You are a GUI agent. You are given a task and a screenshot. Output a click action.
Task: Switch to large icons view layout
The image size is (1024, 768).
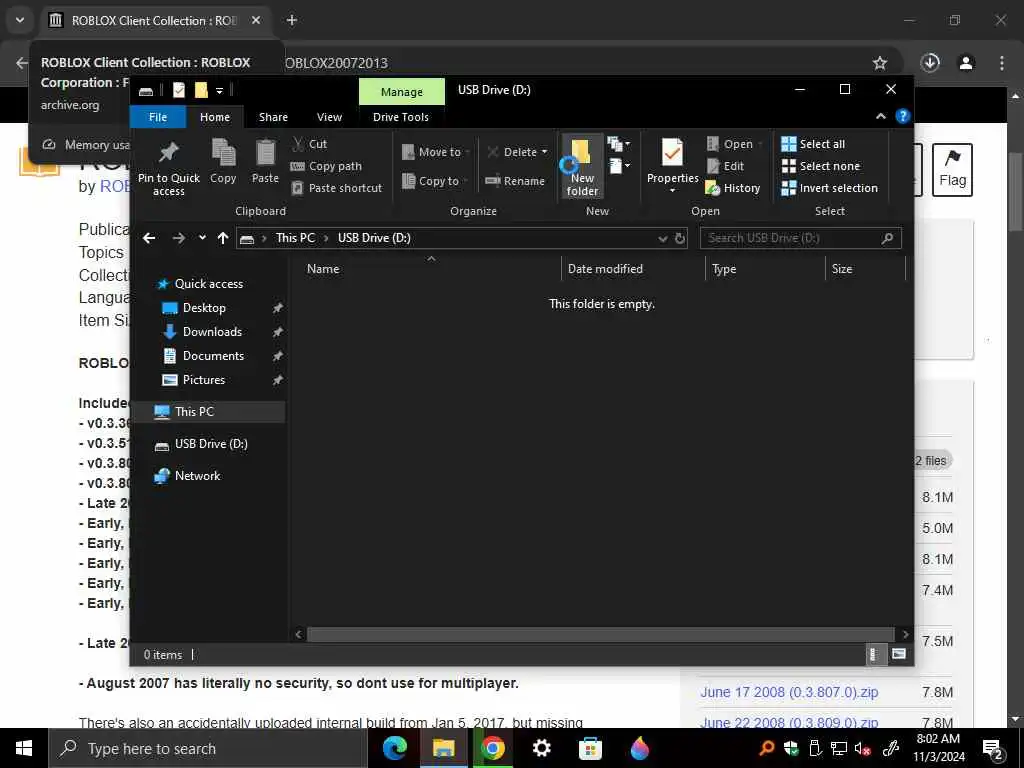click(899, 654)
